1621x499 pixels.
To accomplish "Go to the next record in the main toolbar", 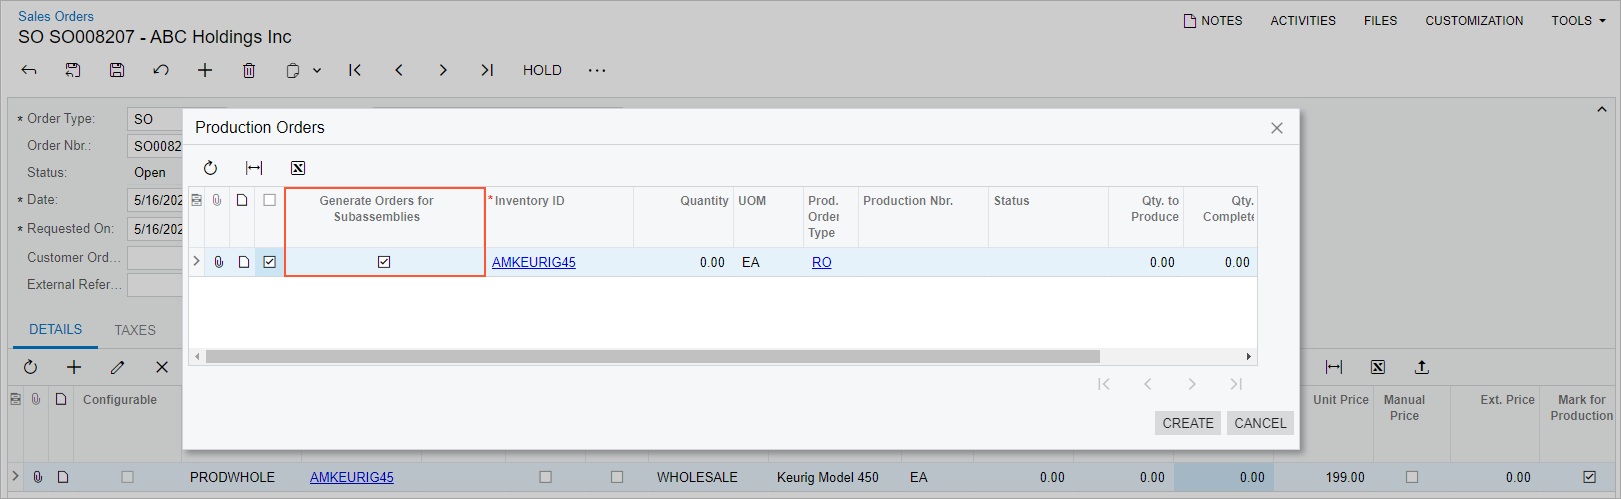I will click(x=443, y=70).
